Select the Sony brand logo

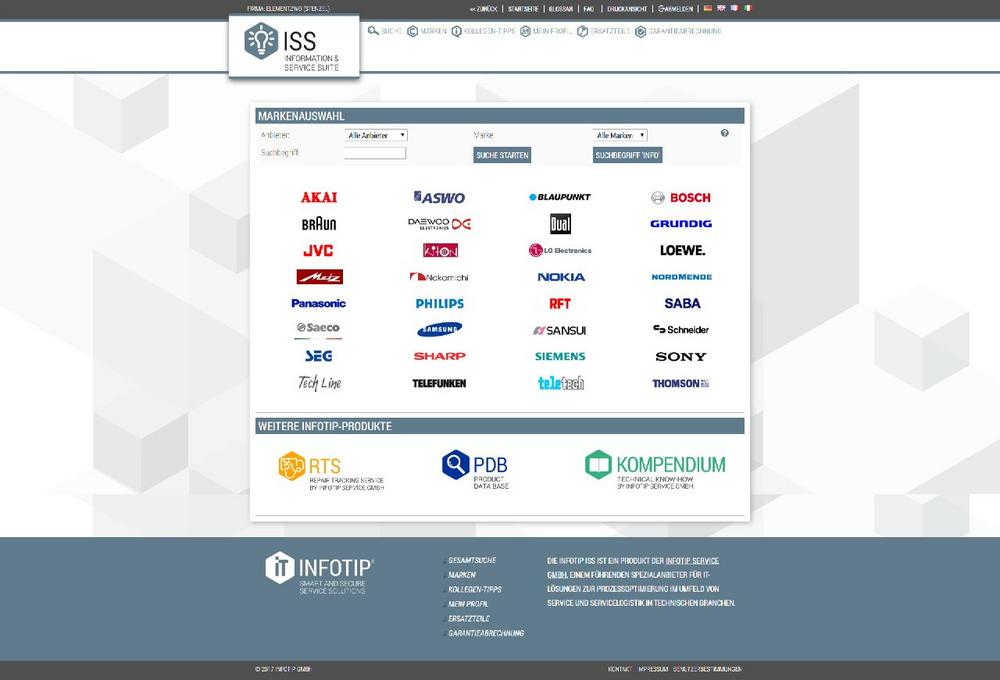681,357
